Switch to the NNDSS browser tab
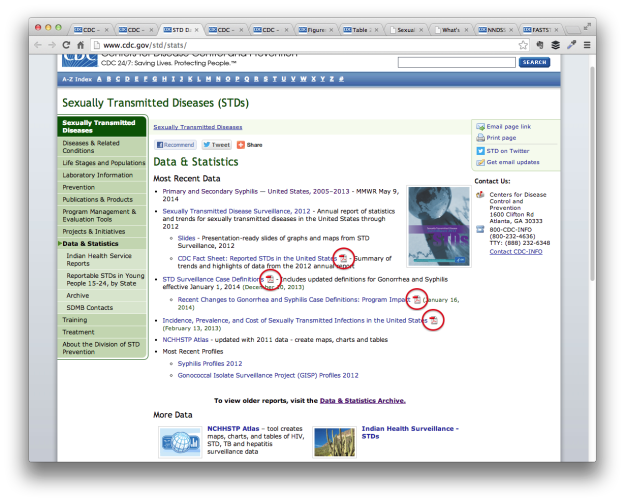Image resolution: width=625 pixels, height=502 pixels. (495, 30)
